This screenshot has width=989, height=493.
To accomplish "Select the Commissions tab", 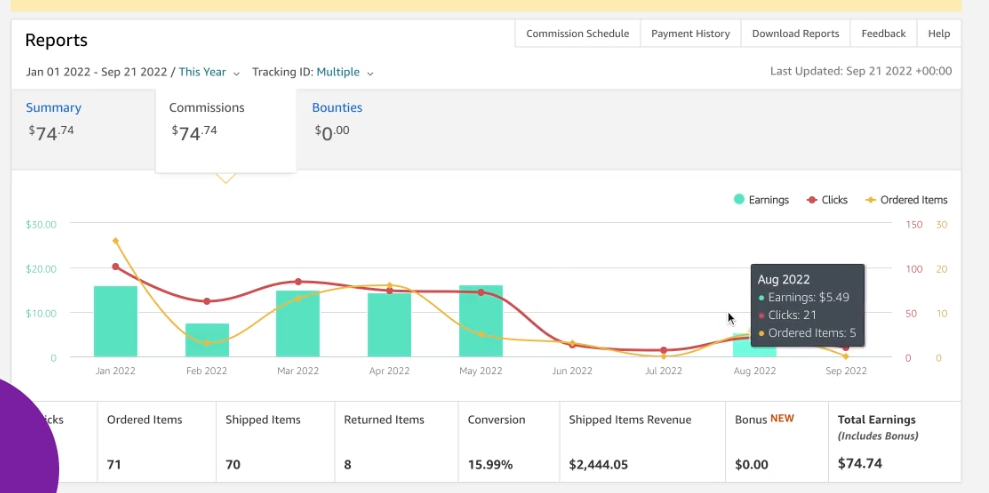I will tap(225, 129).
